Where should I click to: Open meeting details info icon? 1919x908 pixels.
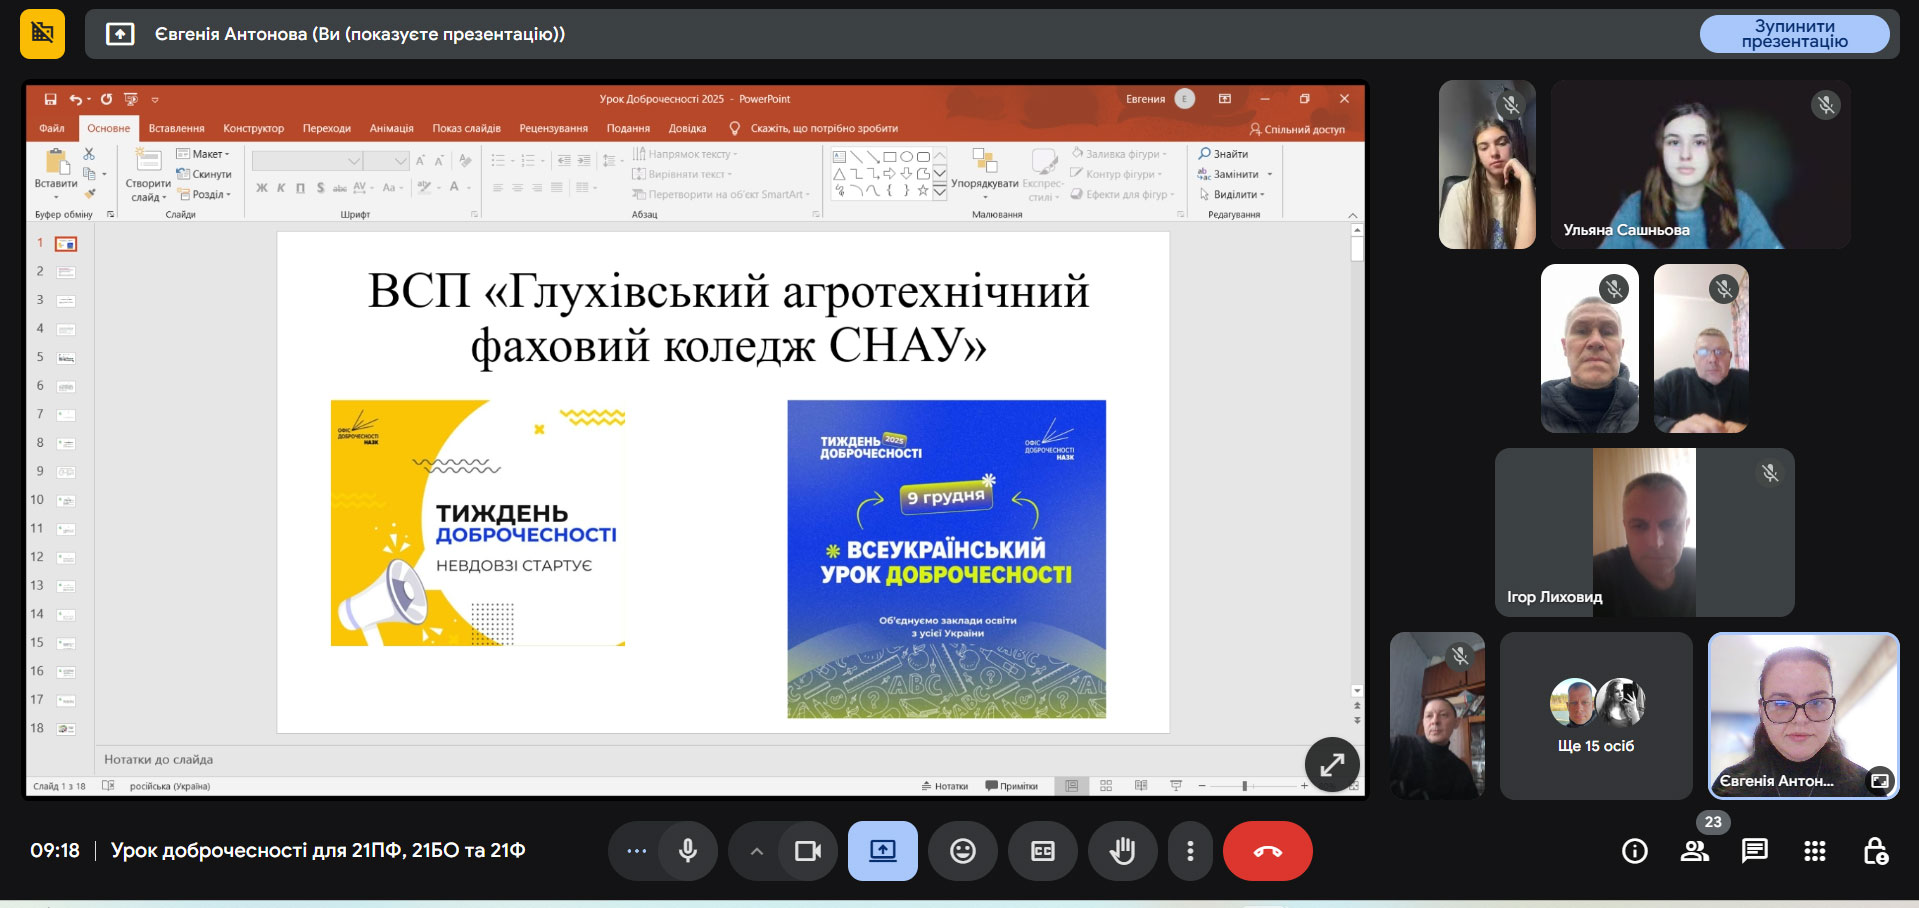coord(1635,851)
